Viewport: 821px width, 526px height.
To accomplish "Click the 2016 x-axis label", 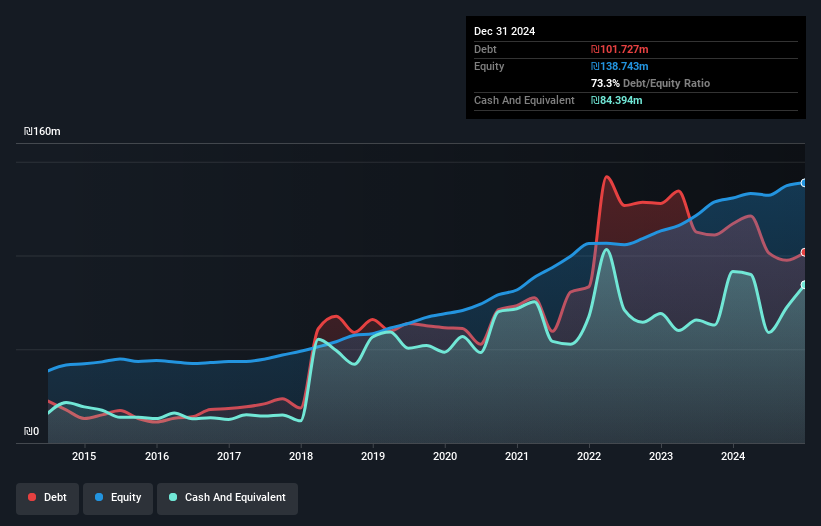I will (157, 456).
